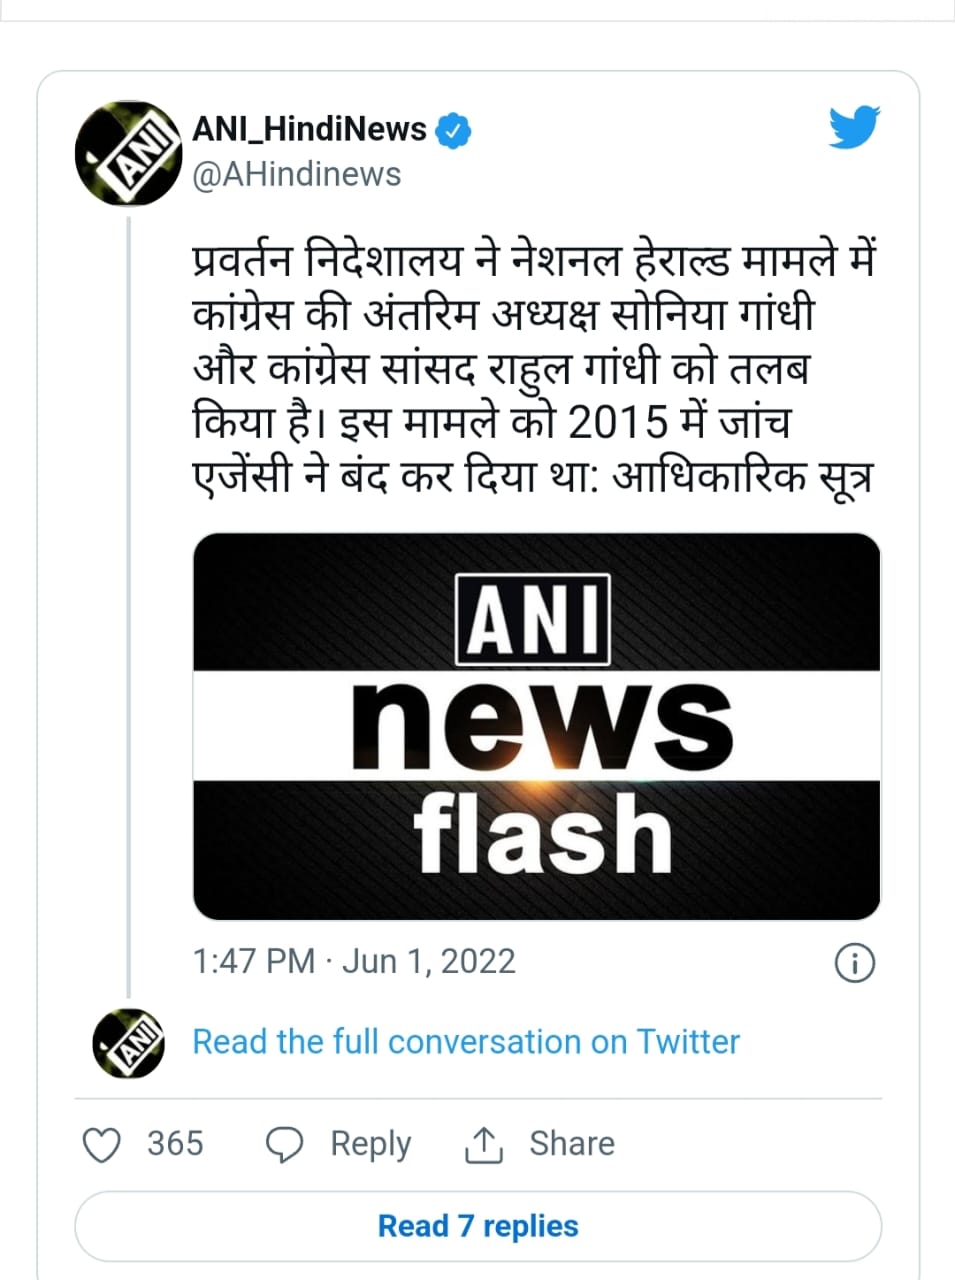Click the Reply text label
955x1280 pixels.
pos(370,1144)
